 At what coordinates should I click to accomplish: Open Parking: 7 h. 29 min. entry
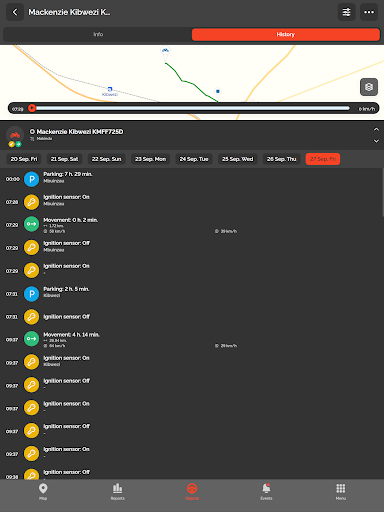click(x=191, y=179)
